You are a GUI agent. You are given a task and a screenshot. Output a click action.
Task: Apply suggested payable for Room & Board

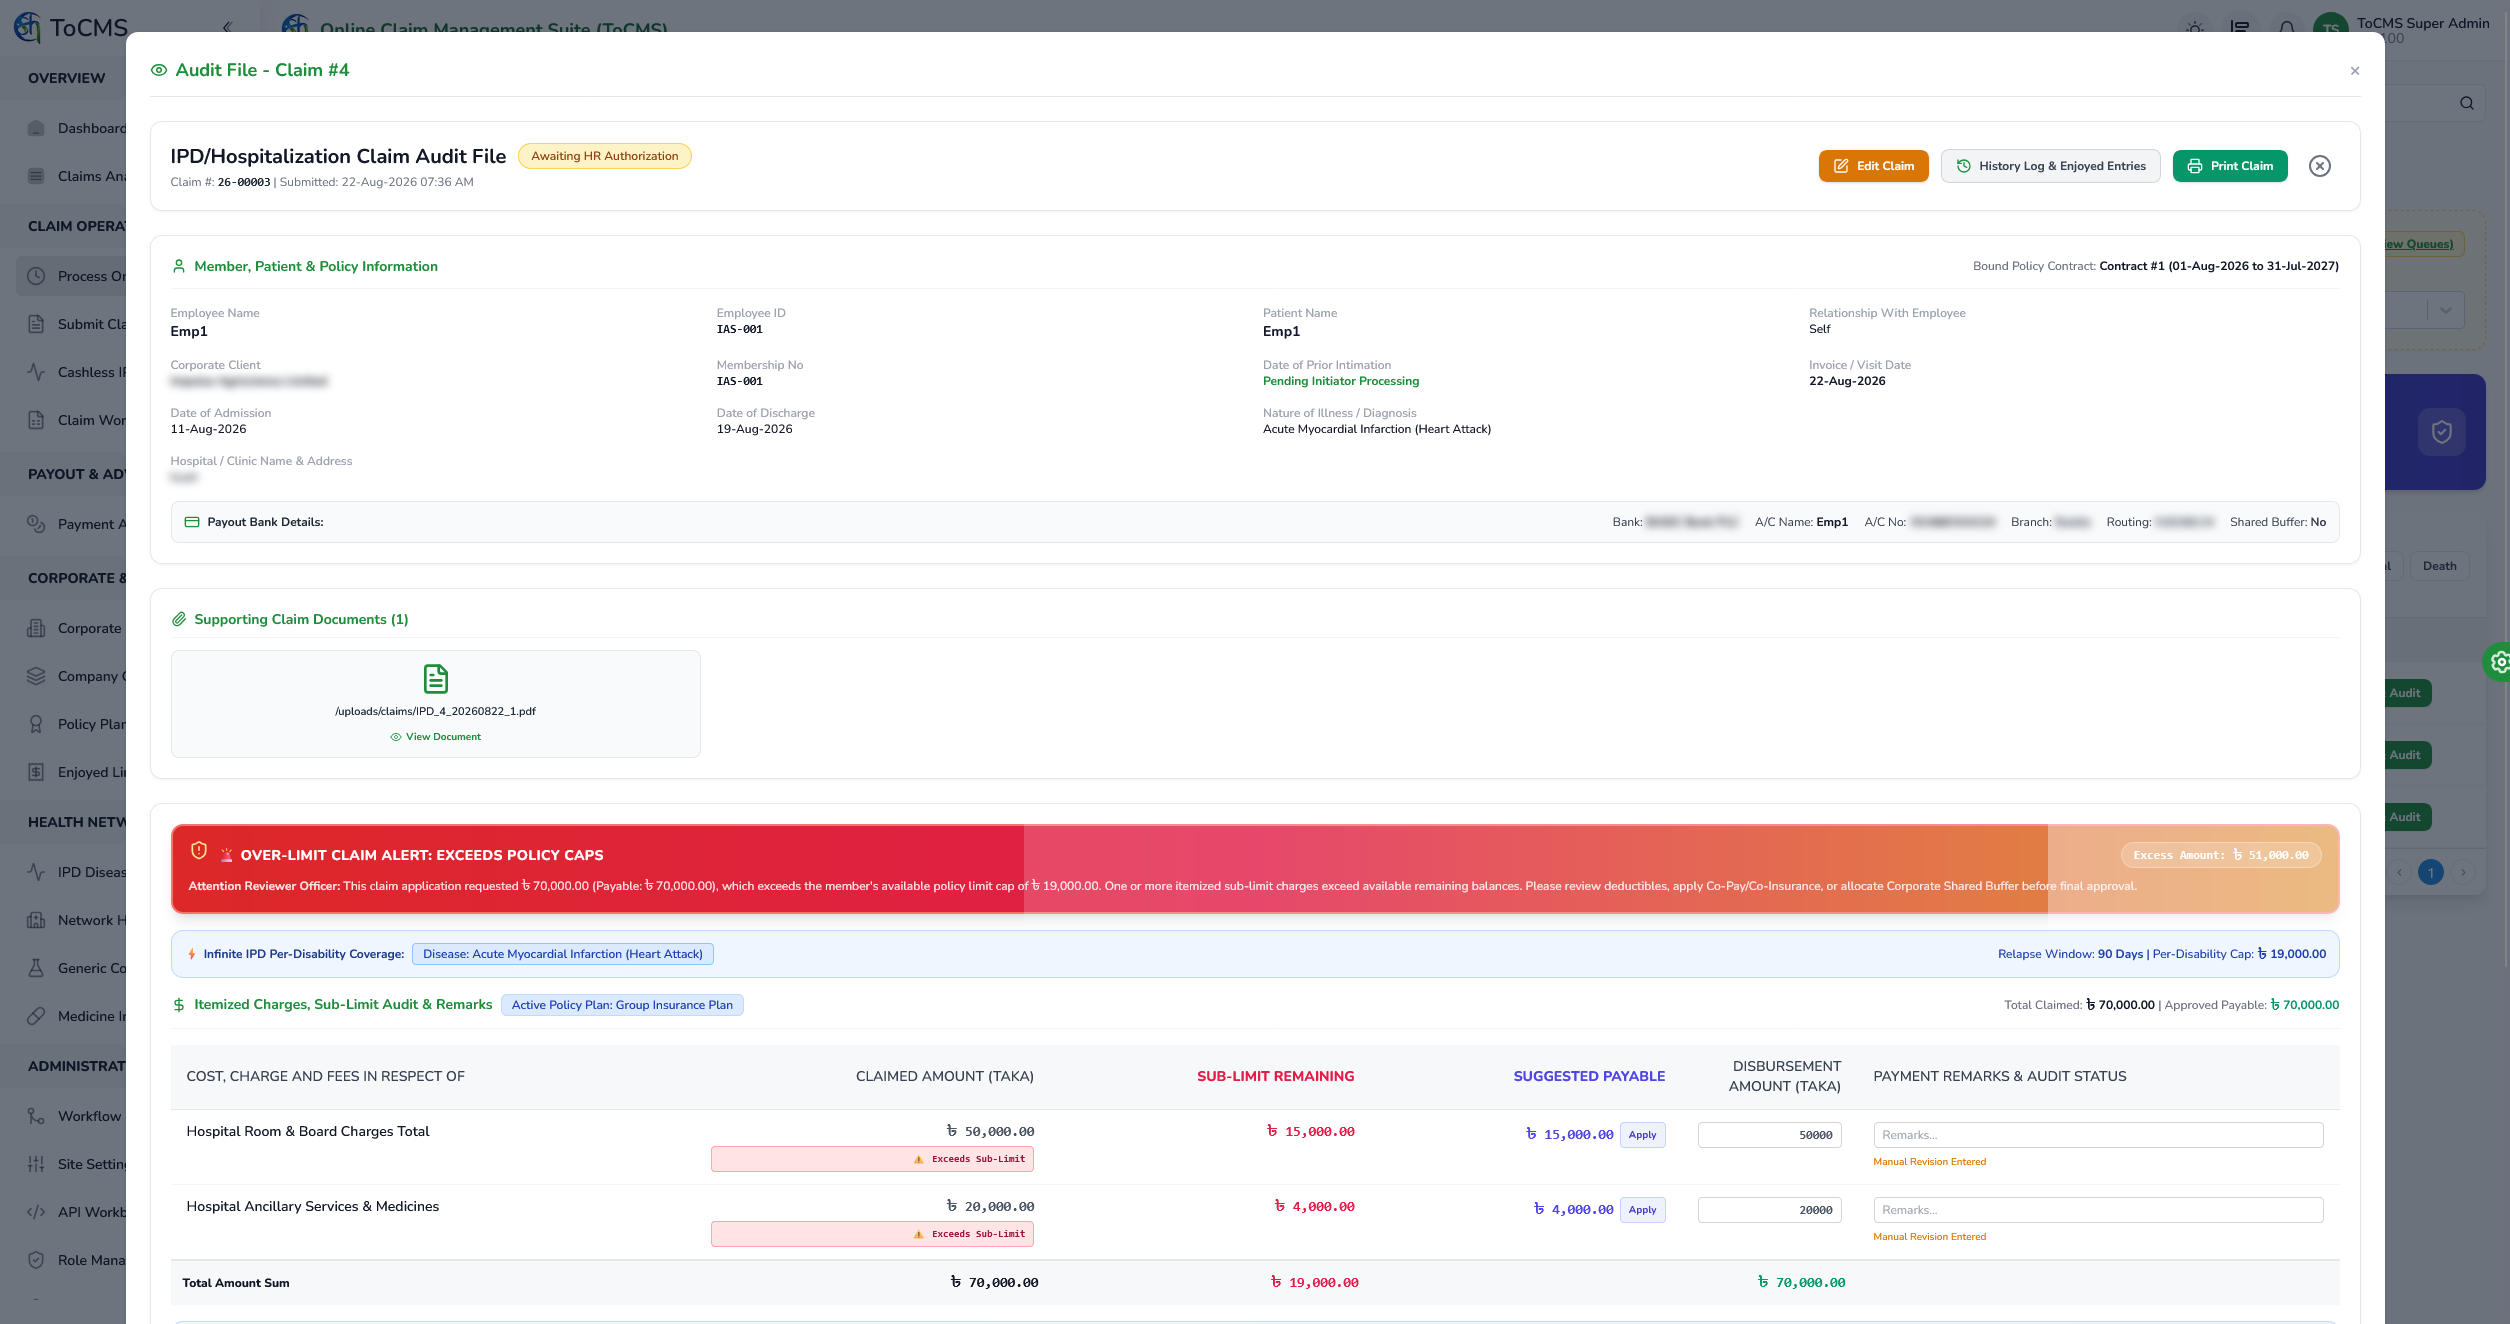pos(1642,1135)
